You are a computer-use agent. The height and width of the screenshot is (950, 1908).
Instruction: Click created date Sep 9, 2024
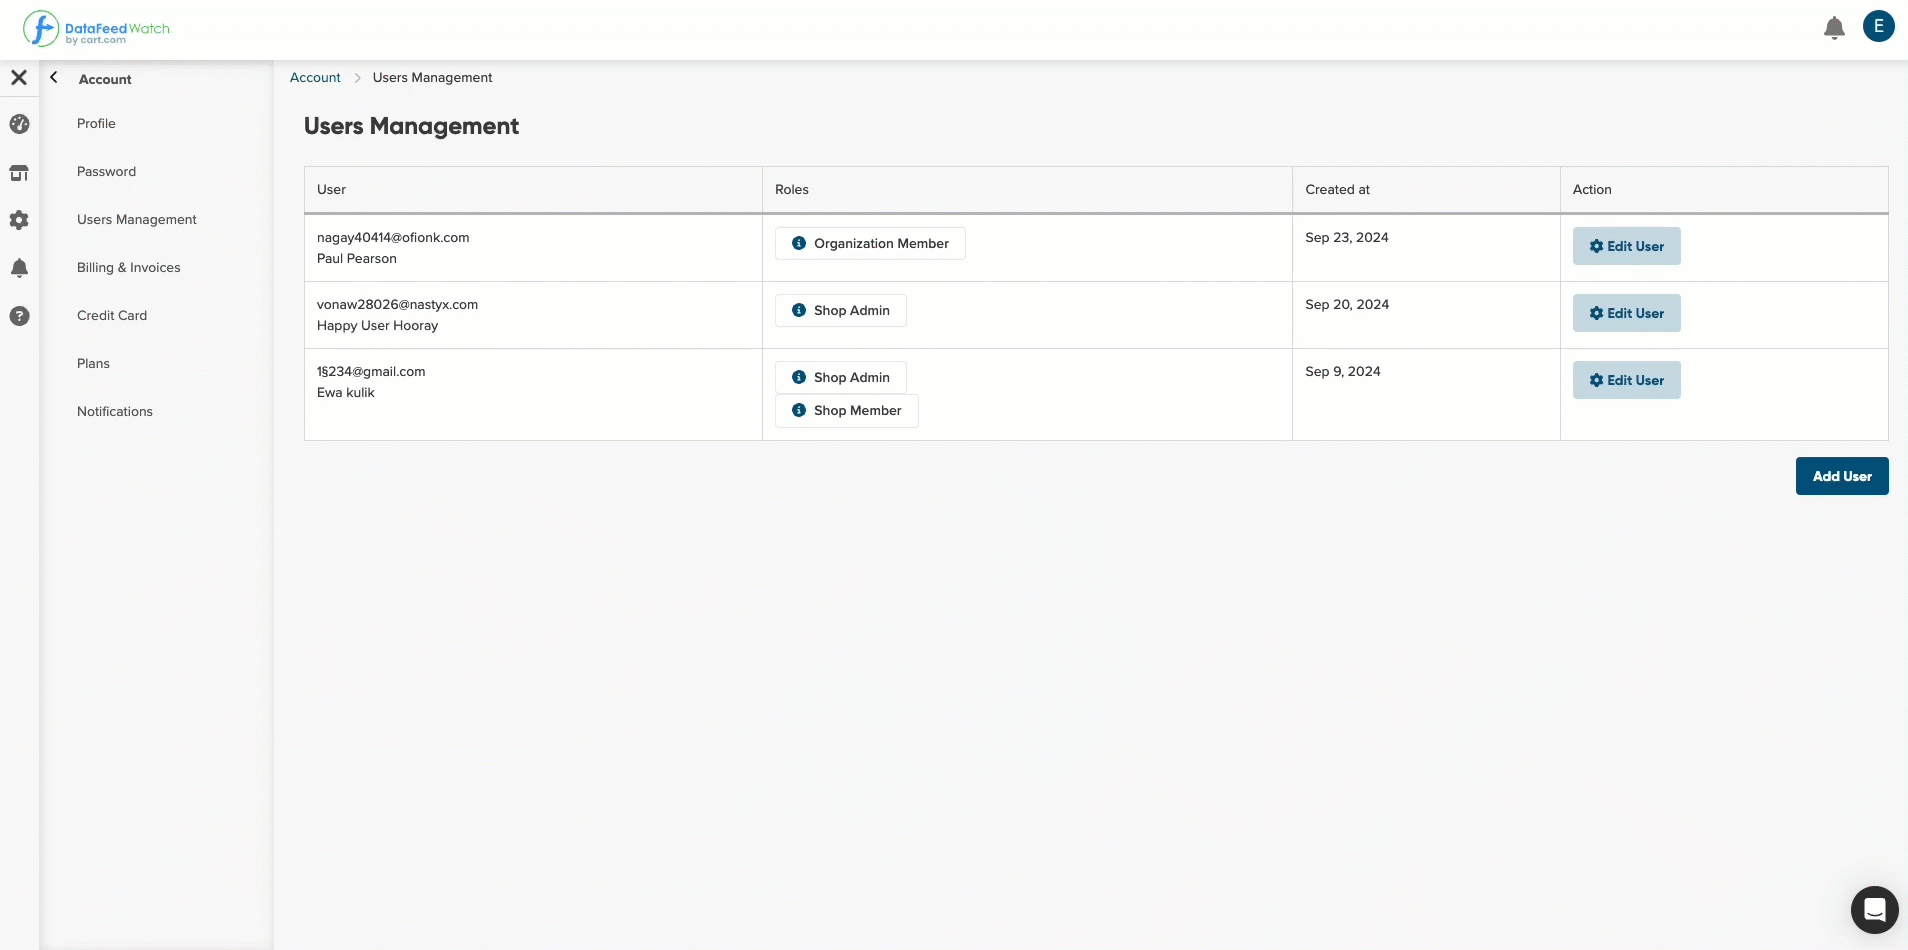pos(1343,371)
